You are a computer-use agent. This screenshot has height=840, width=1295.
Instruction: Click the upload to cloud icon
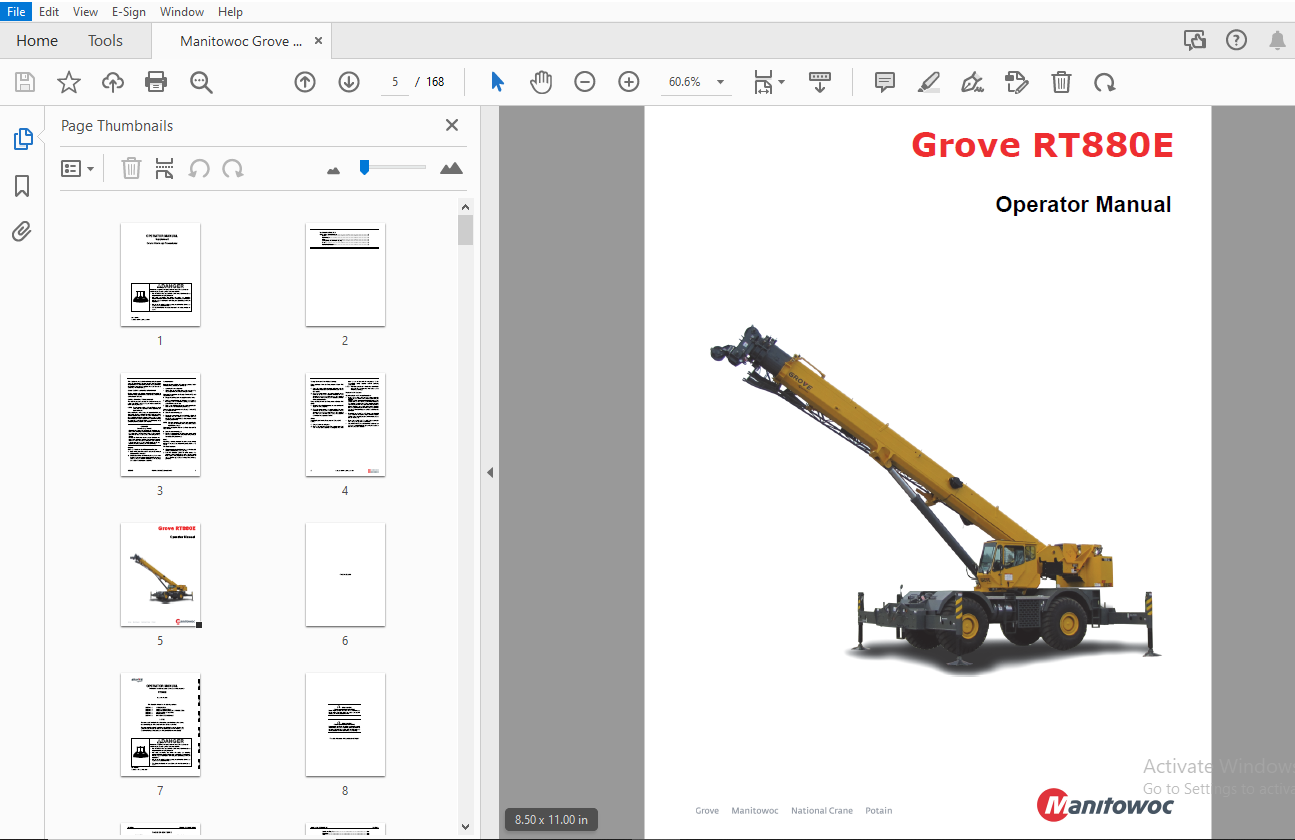(x=113, y=82)
